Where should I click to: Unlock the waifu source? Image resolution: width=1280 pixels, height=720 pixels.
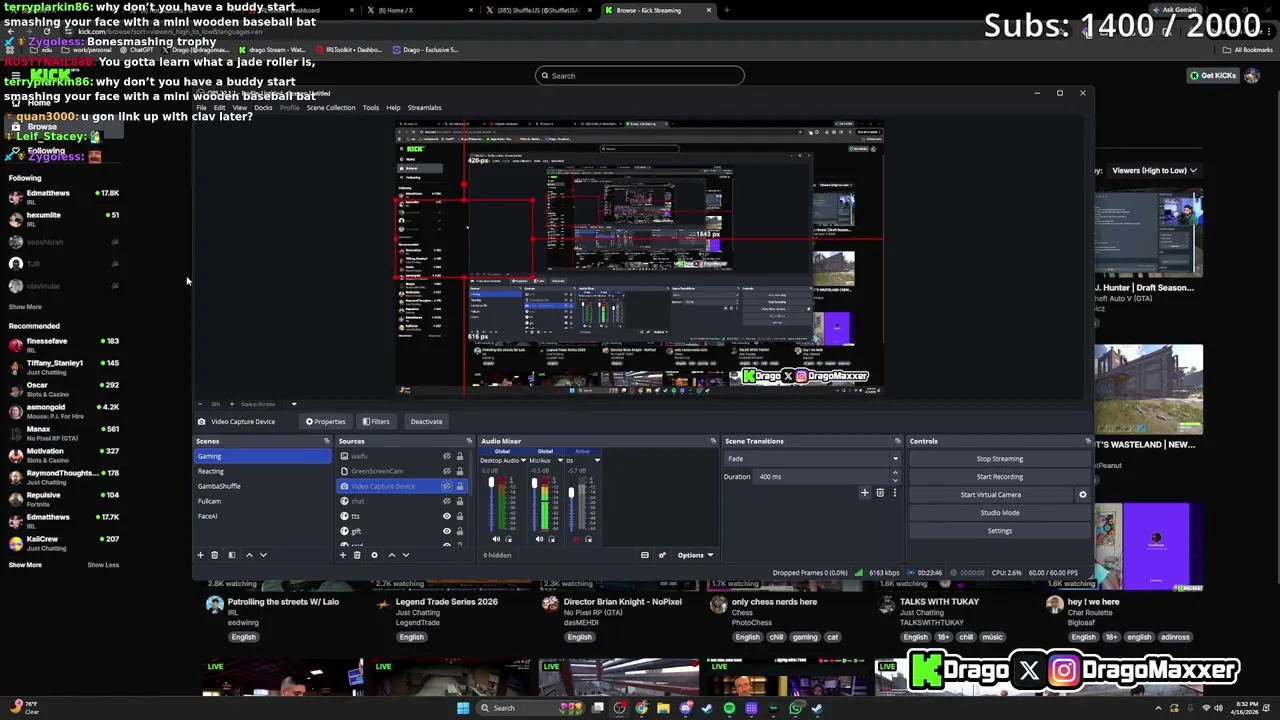pos(460,456)
